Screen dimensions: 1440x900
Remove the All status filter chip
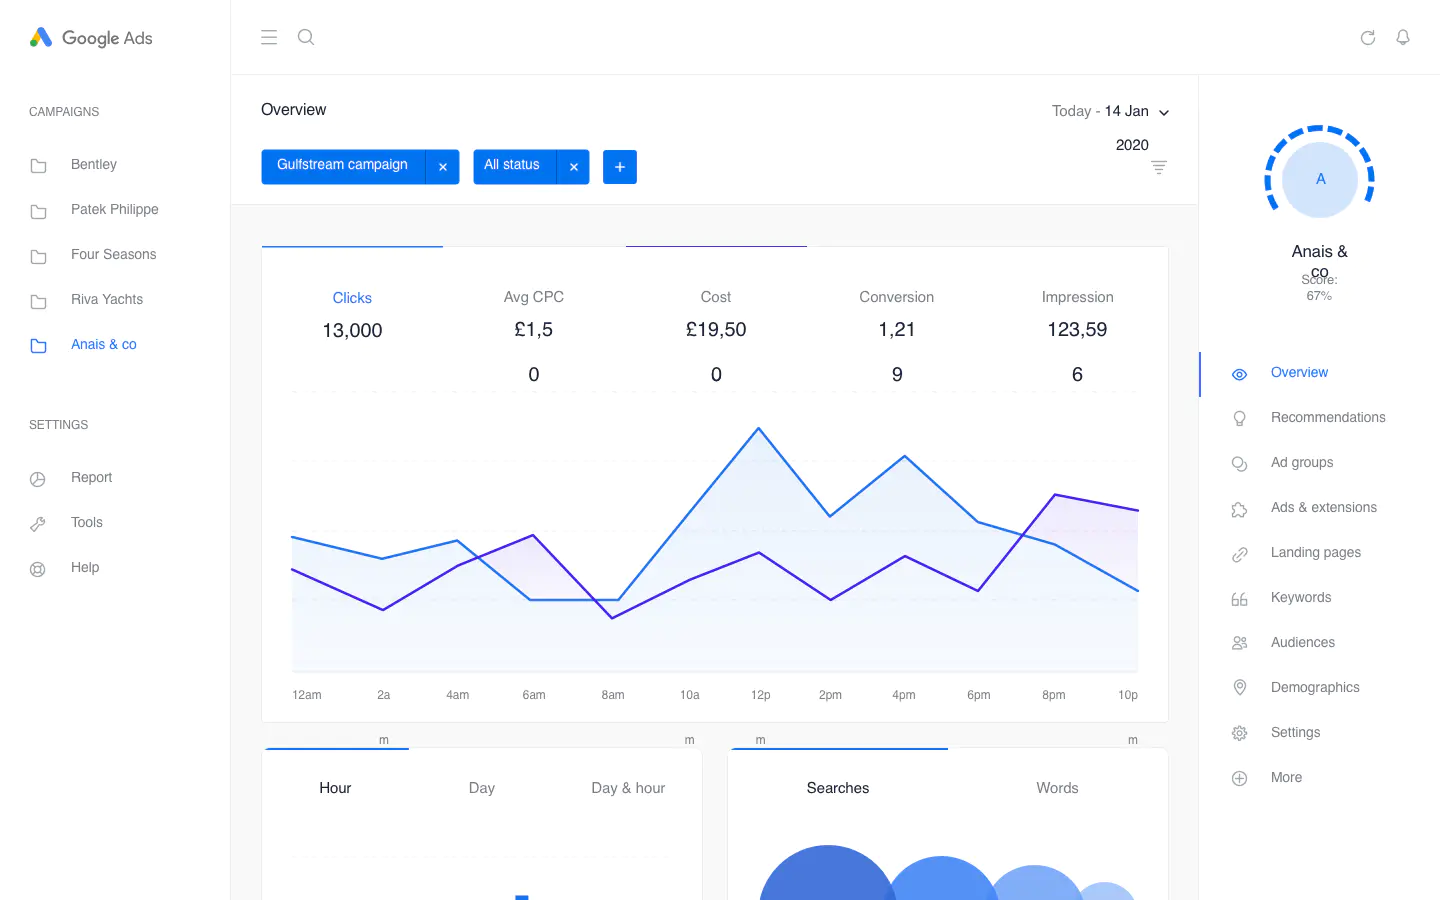pyautogui.click(x=573, y=167)
